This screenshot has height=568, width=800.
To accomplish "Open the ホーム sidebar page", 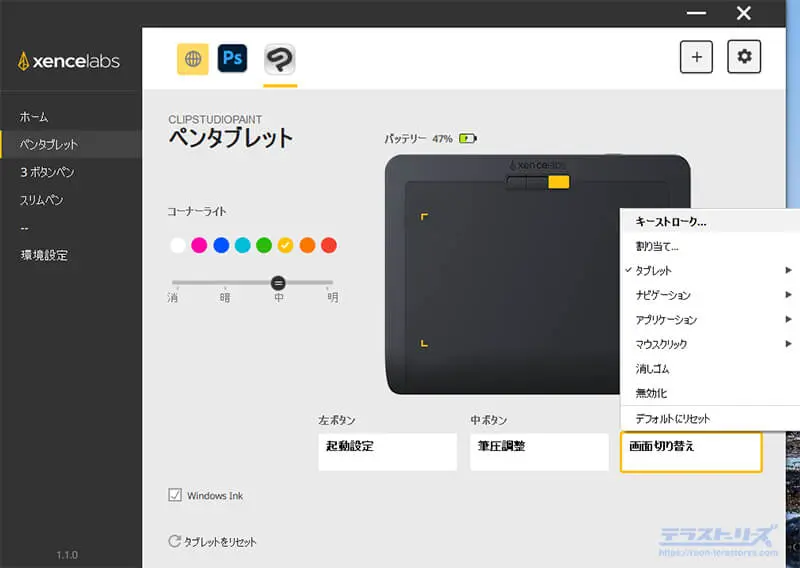I will tap(71, 117).
